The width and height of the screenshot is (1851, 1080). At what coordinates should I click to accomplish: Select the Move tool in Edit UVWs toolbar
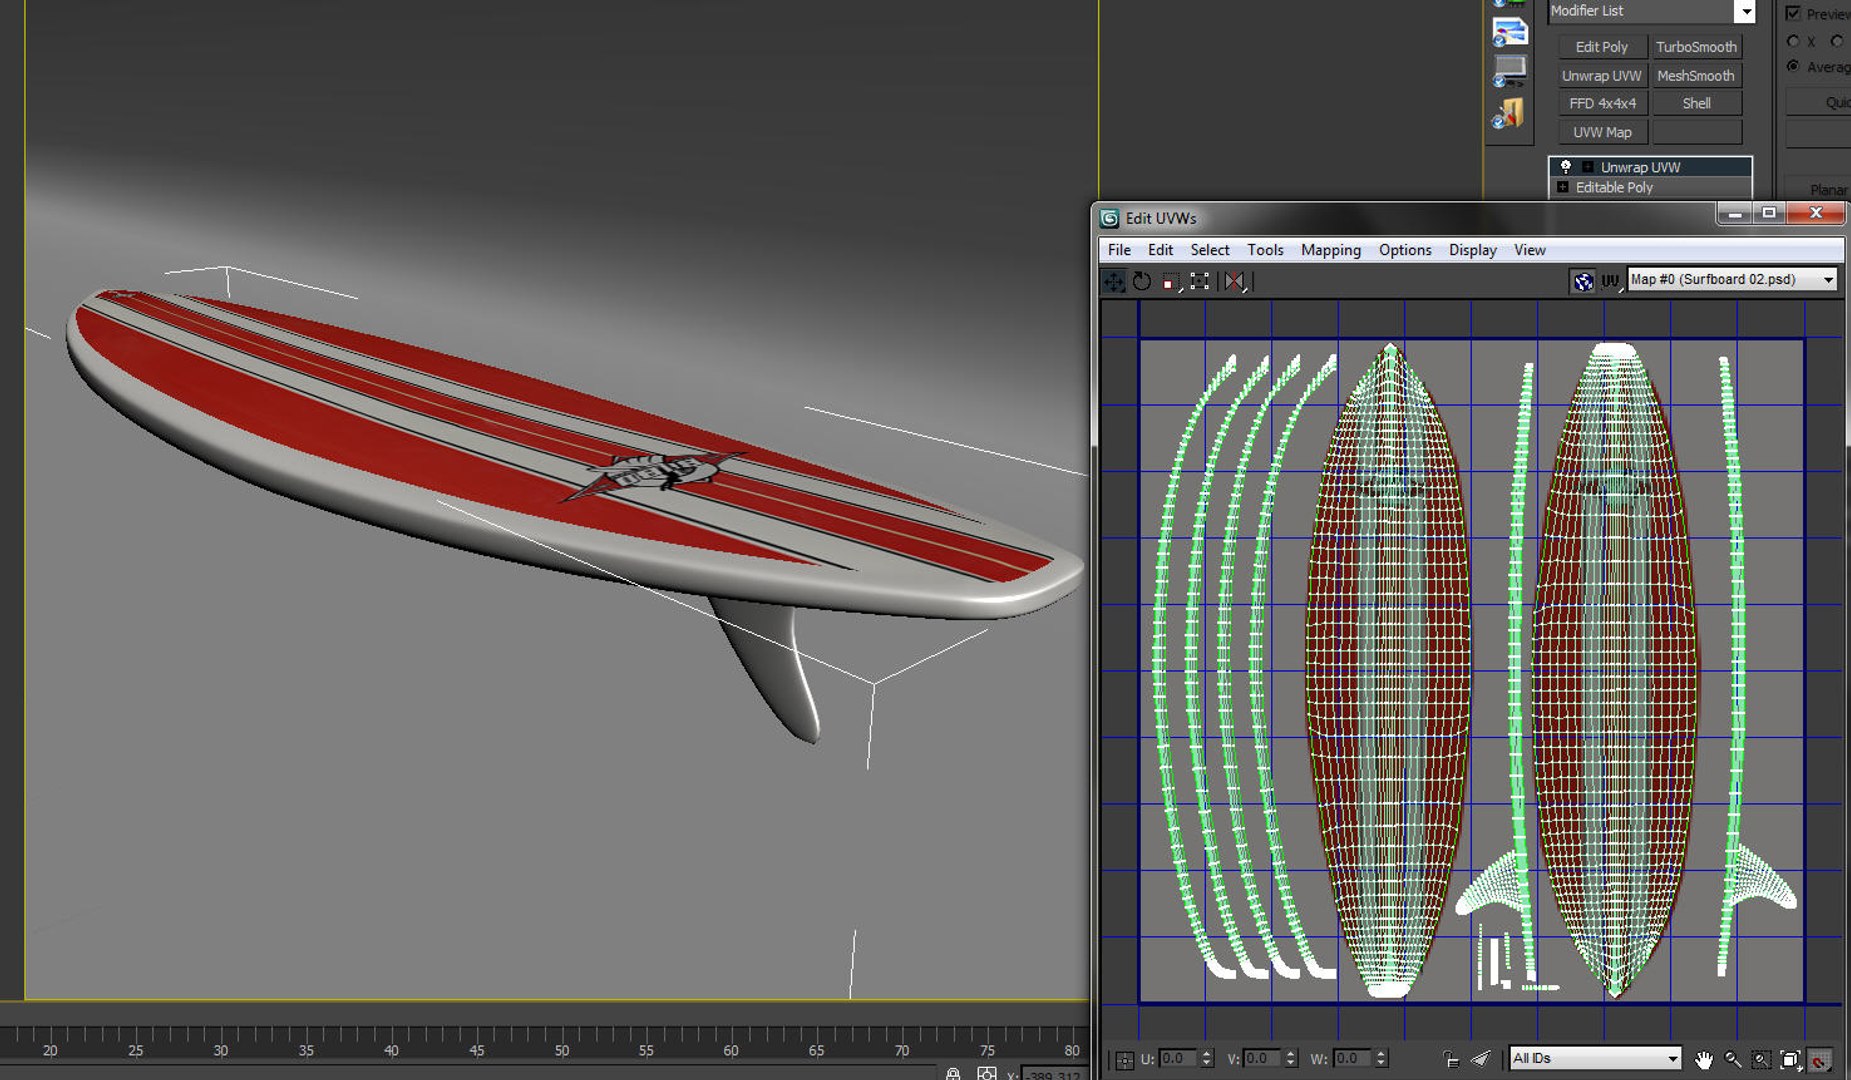tap(1113, 282)
